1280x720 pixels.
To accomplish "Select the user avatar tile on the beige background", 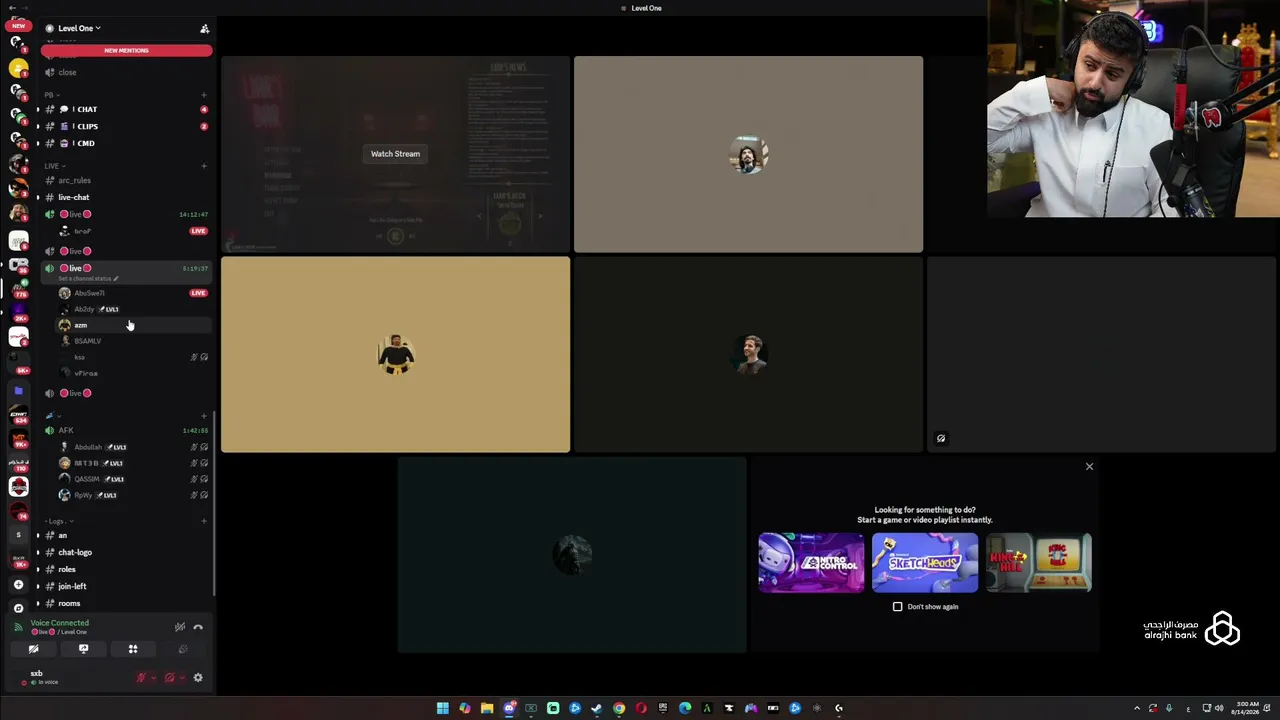I will point(748,154).
